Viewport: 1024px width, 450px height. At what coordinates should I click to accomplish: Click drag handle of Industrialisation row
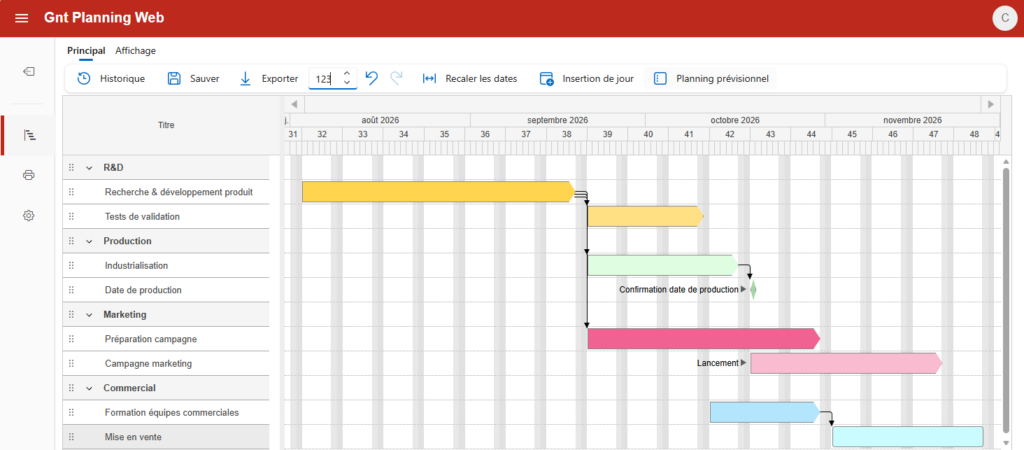(x=71, y=266)
